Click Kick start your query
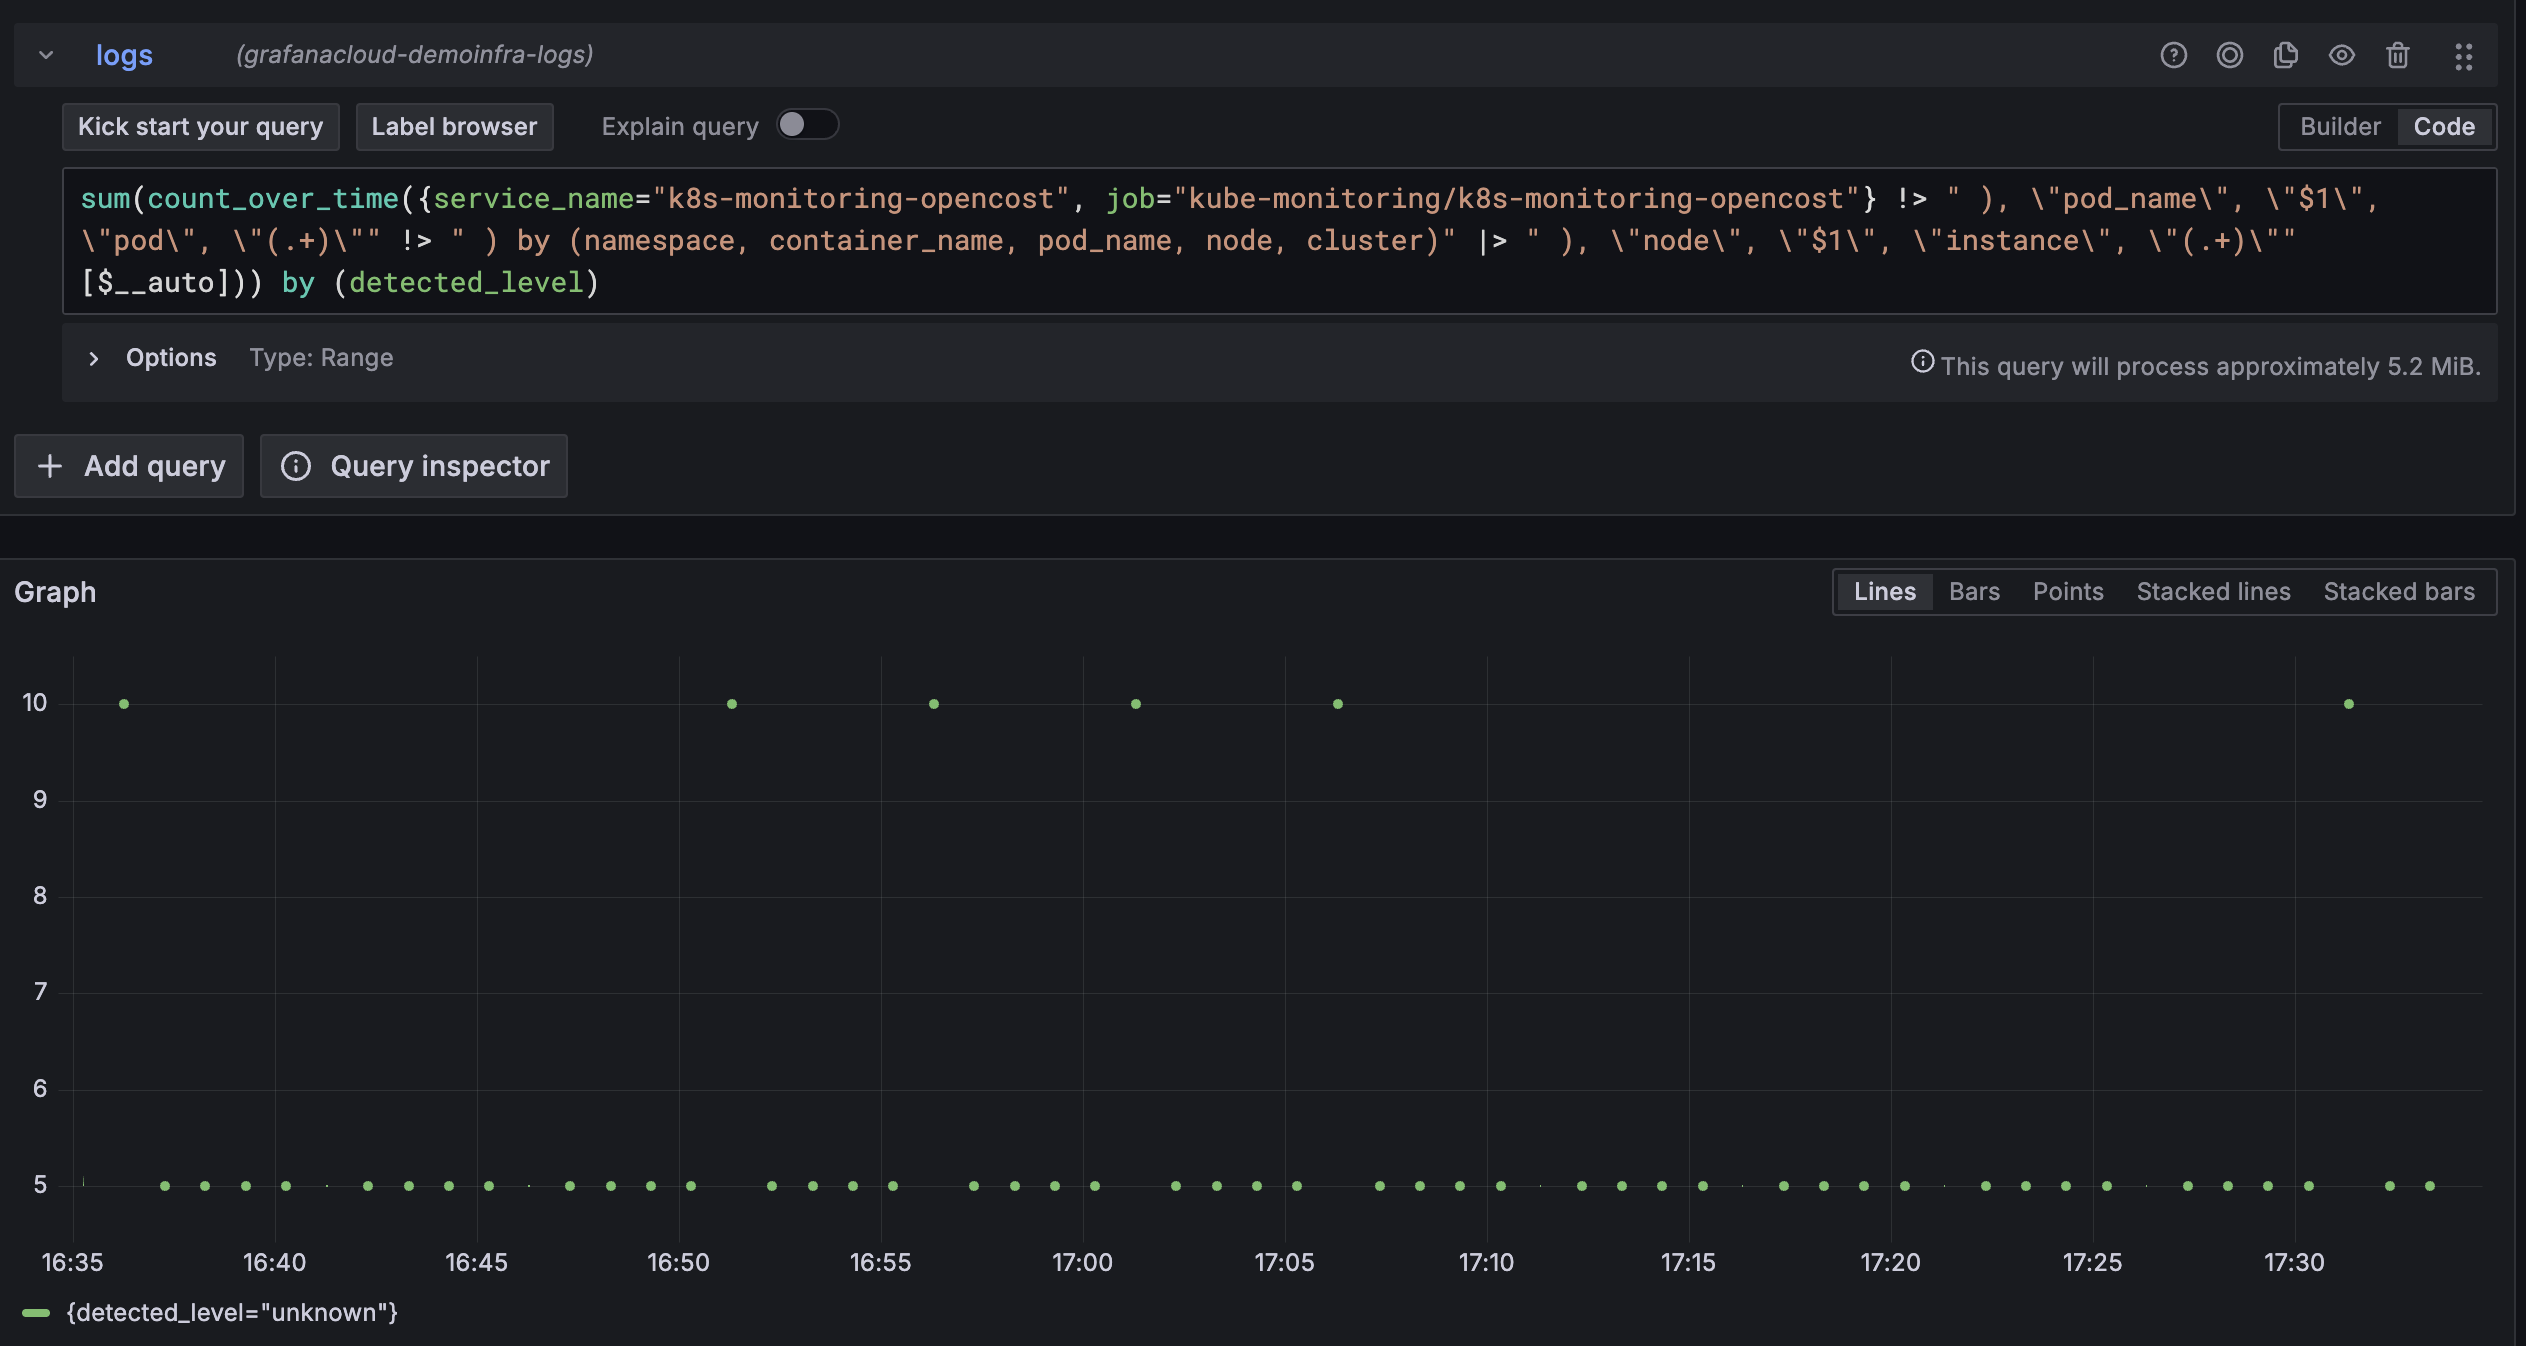The height and width of the screenshot is (1346, 2526). (x=200, y=126)
